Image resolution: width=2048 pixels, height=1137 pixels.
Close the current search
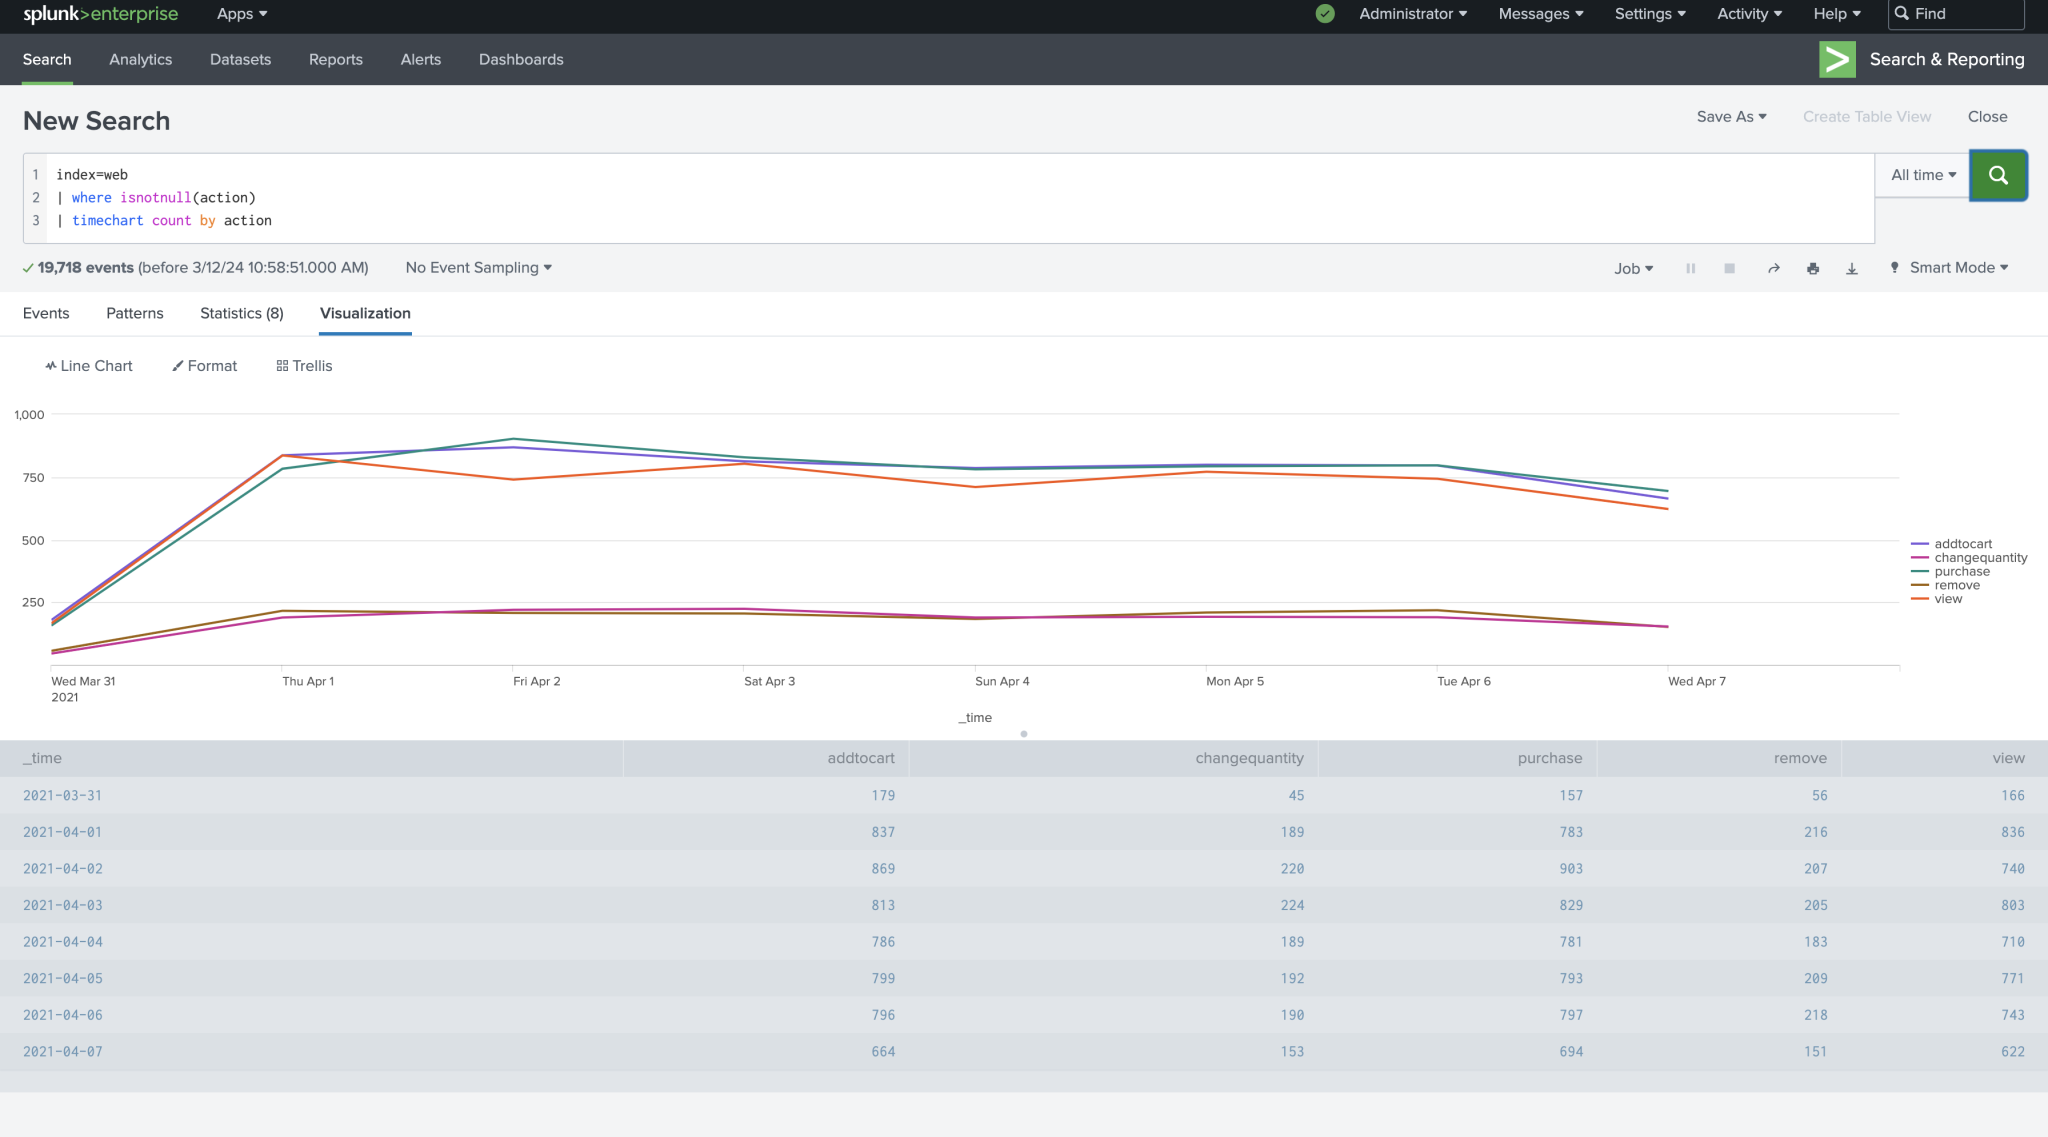click(x=1986, y=116)
